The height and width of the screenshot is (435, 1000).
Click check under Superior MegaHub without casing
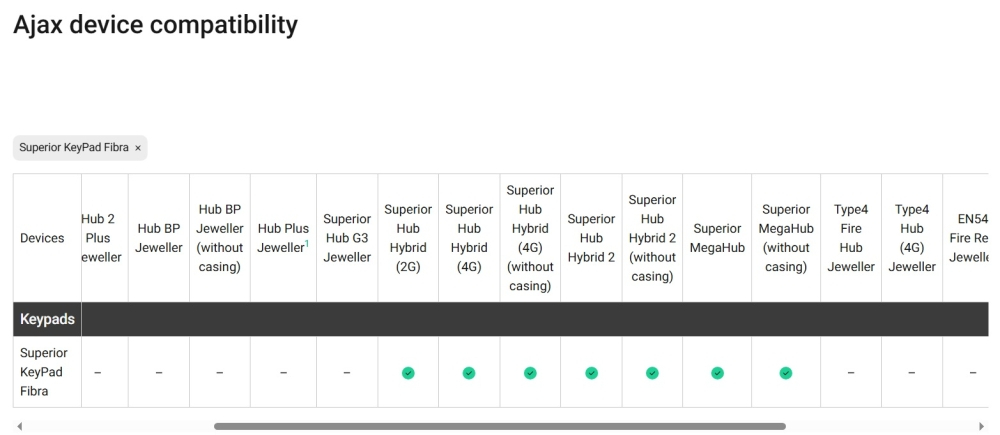[x=786, y=373]
